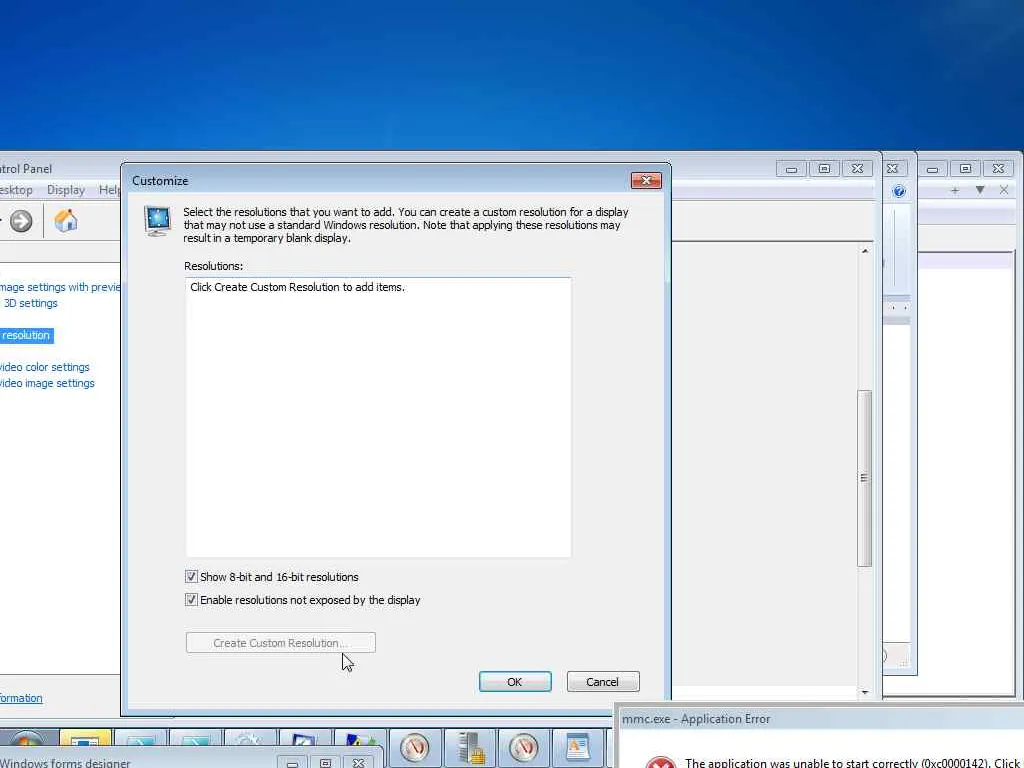Close the narrow window behind Control Panel

(892, 168)
